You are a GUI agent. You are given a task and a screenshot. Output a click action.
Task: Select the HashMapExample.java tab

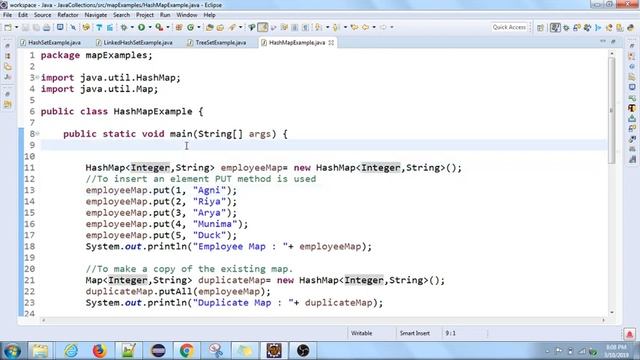[x=297, y=42]
